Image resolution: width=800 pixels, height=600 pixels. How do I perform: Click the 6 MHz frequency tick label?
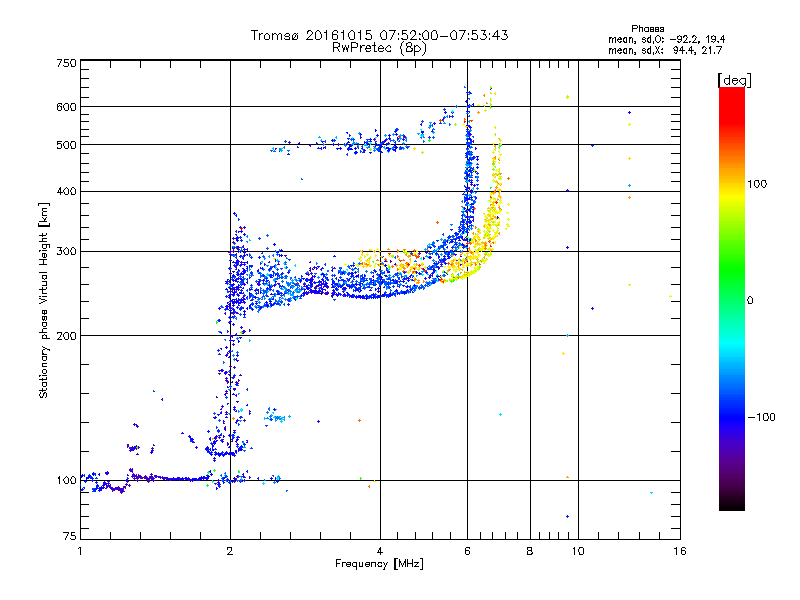click(x=467, y=551)
